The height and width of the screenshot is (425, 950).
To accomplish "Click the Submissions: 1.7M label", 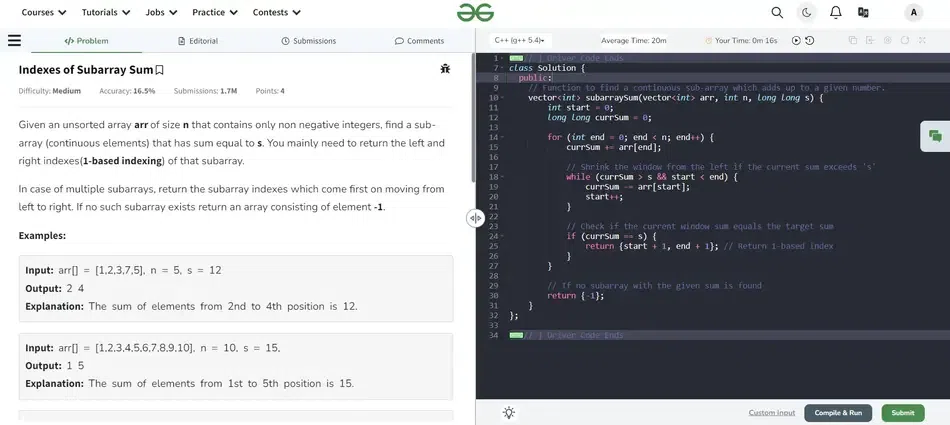I will [205, 91].
